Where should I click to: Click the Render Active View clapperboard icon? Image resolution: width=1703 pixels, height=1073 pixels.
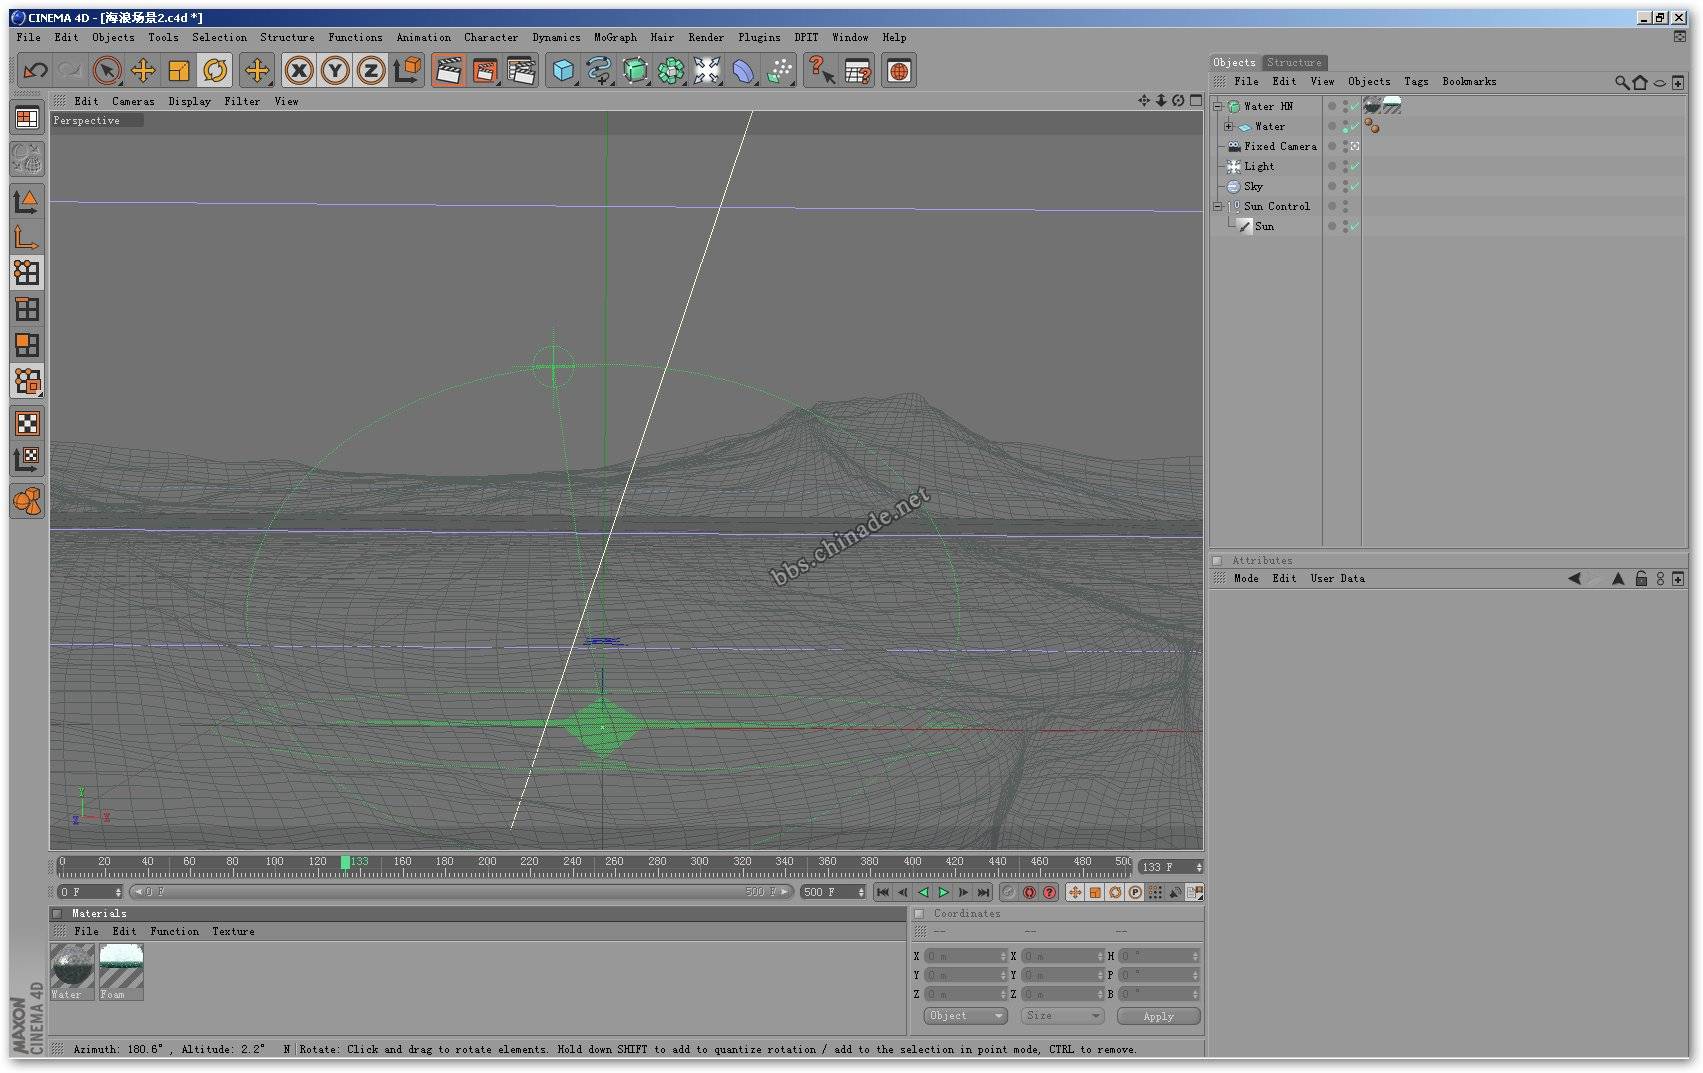click(x=449, y=71)
